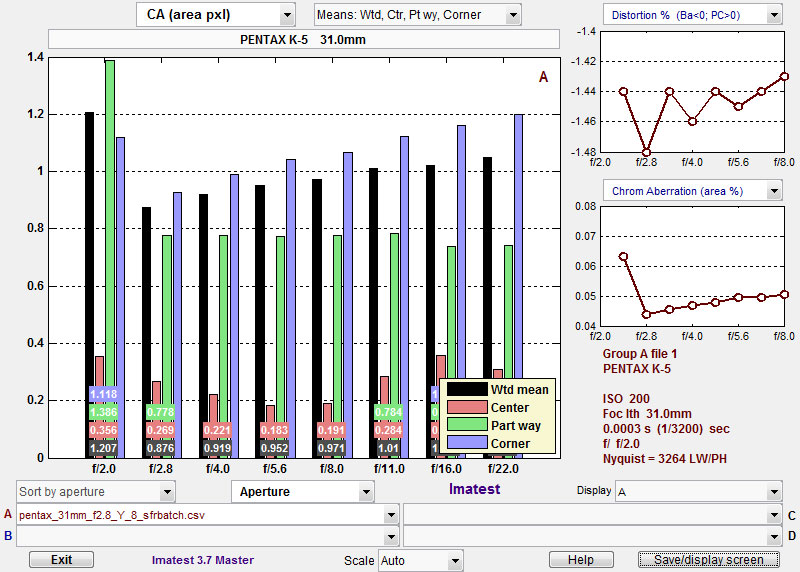This screenshot has width=800, height=572.
Task: Open the Distortion % dropdown
Action: pyautogui.click(x=692, y=15)
